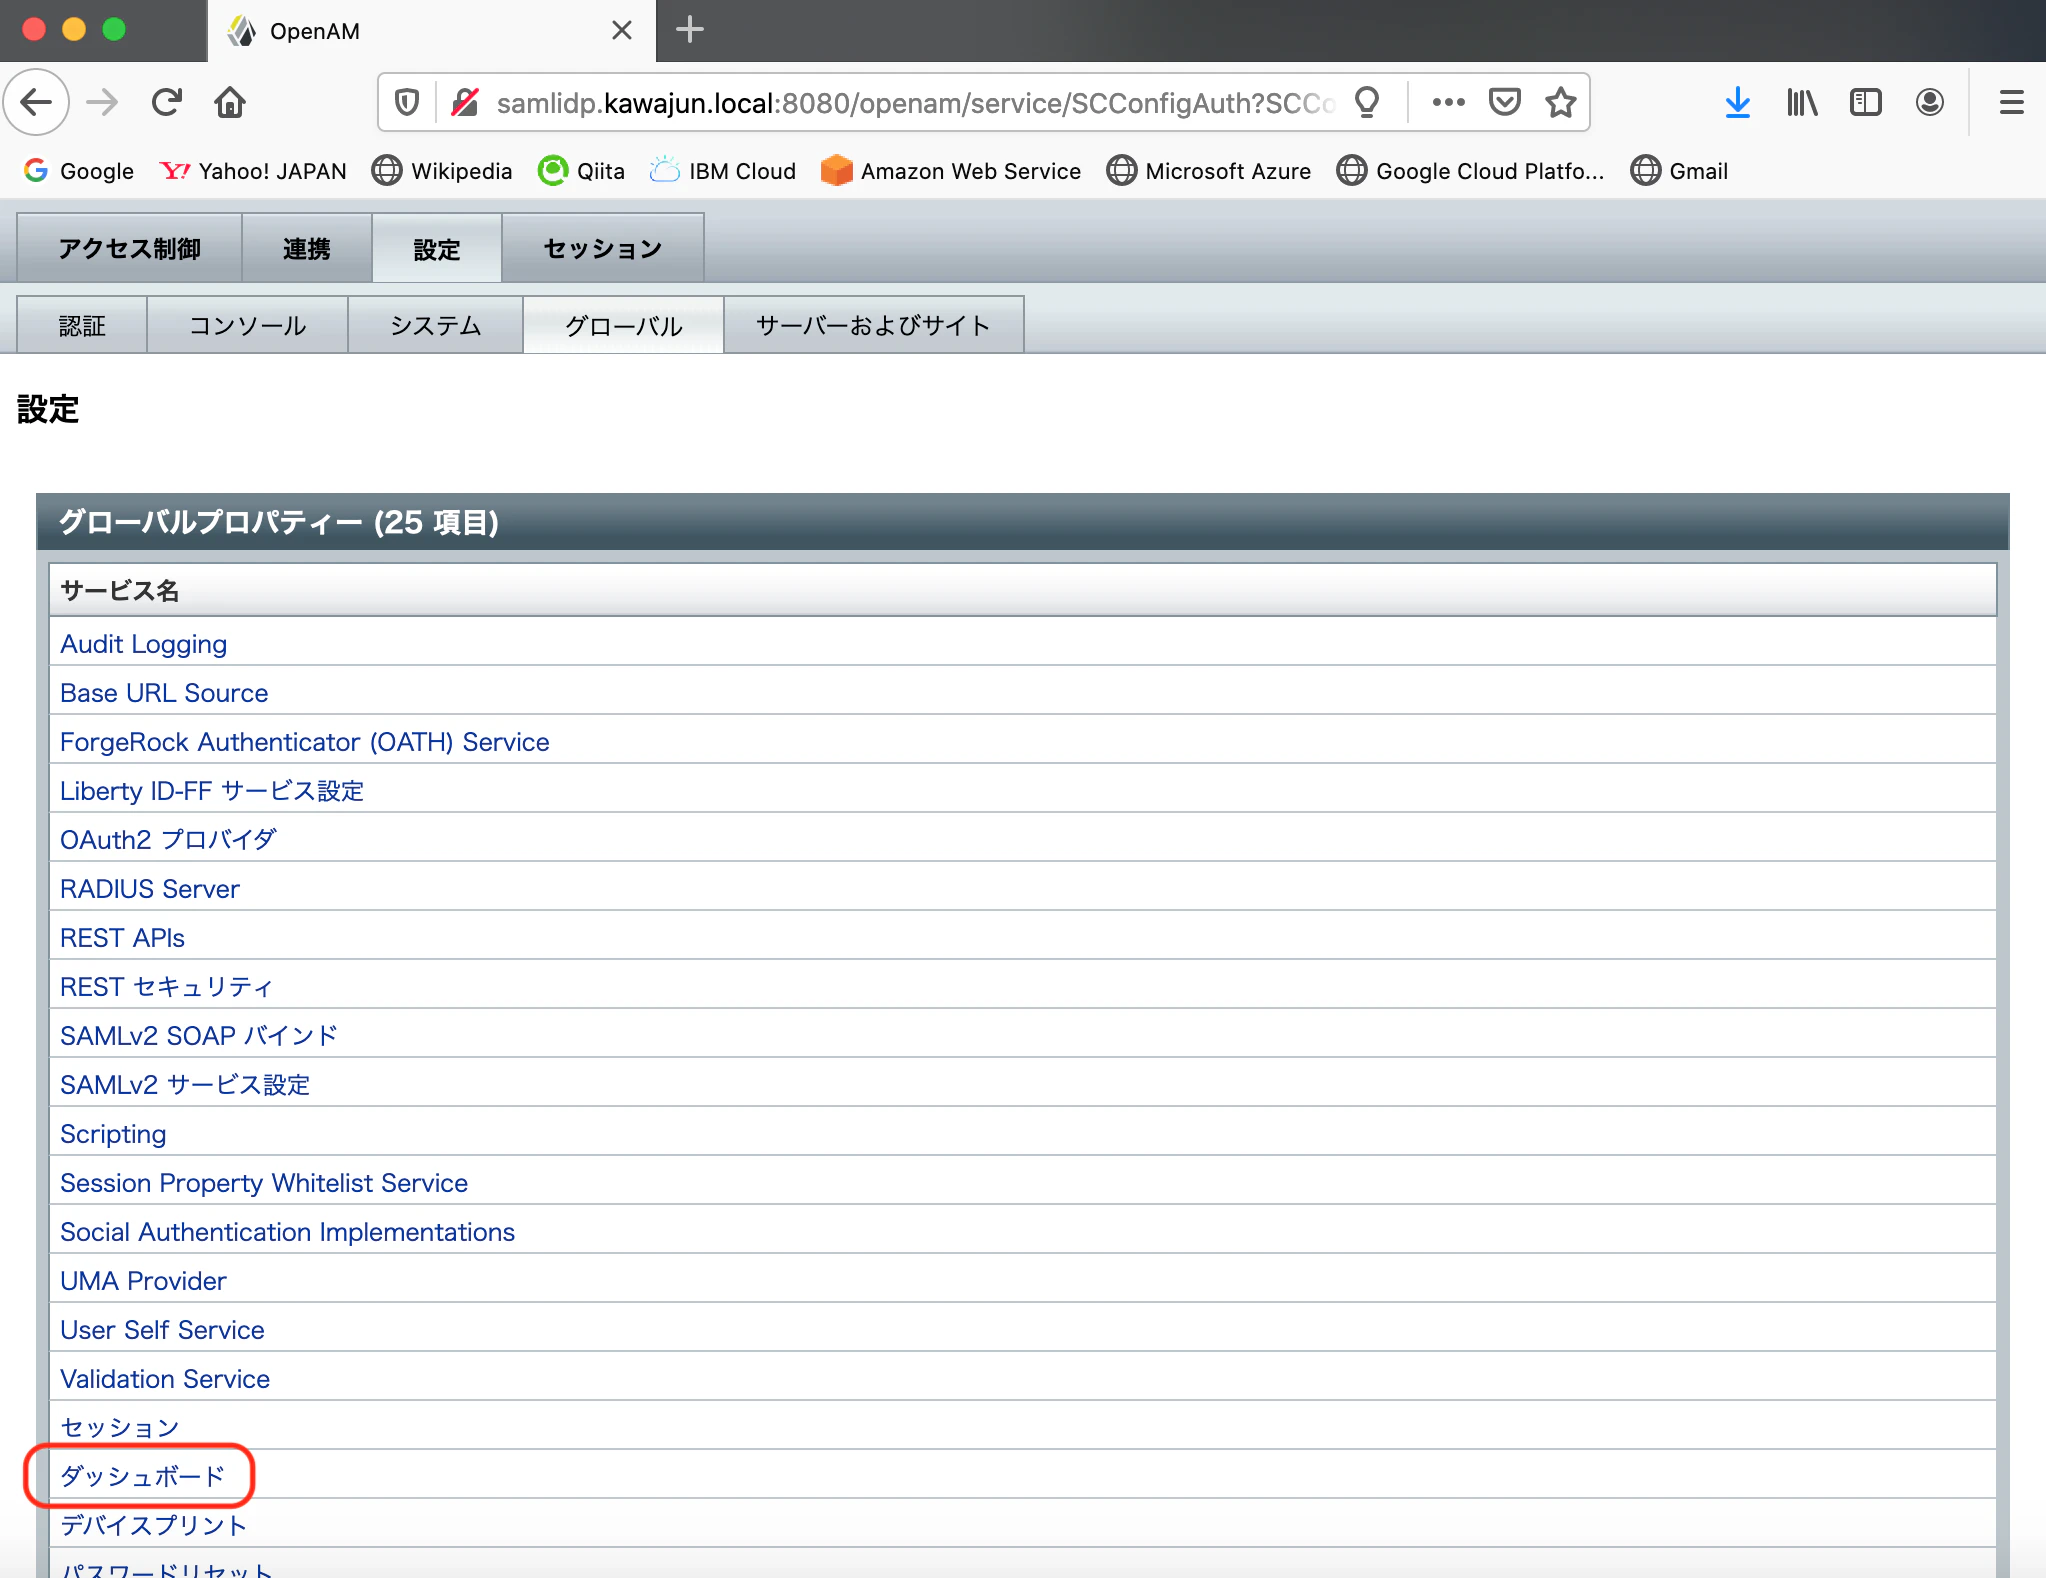The image size is (2046, 1578).
Task: Open the browser home page icon
Action: pyautogui.click(x=230, y=102)
